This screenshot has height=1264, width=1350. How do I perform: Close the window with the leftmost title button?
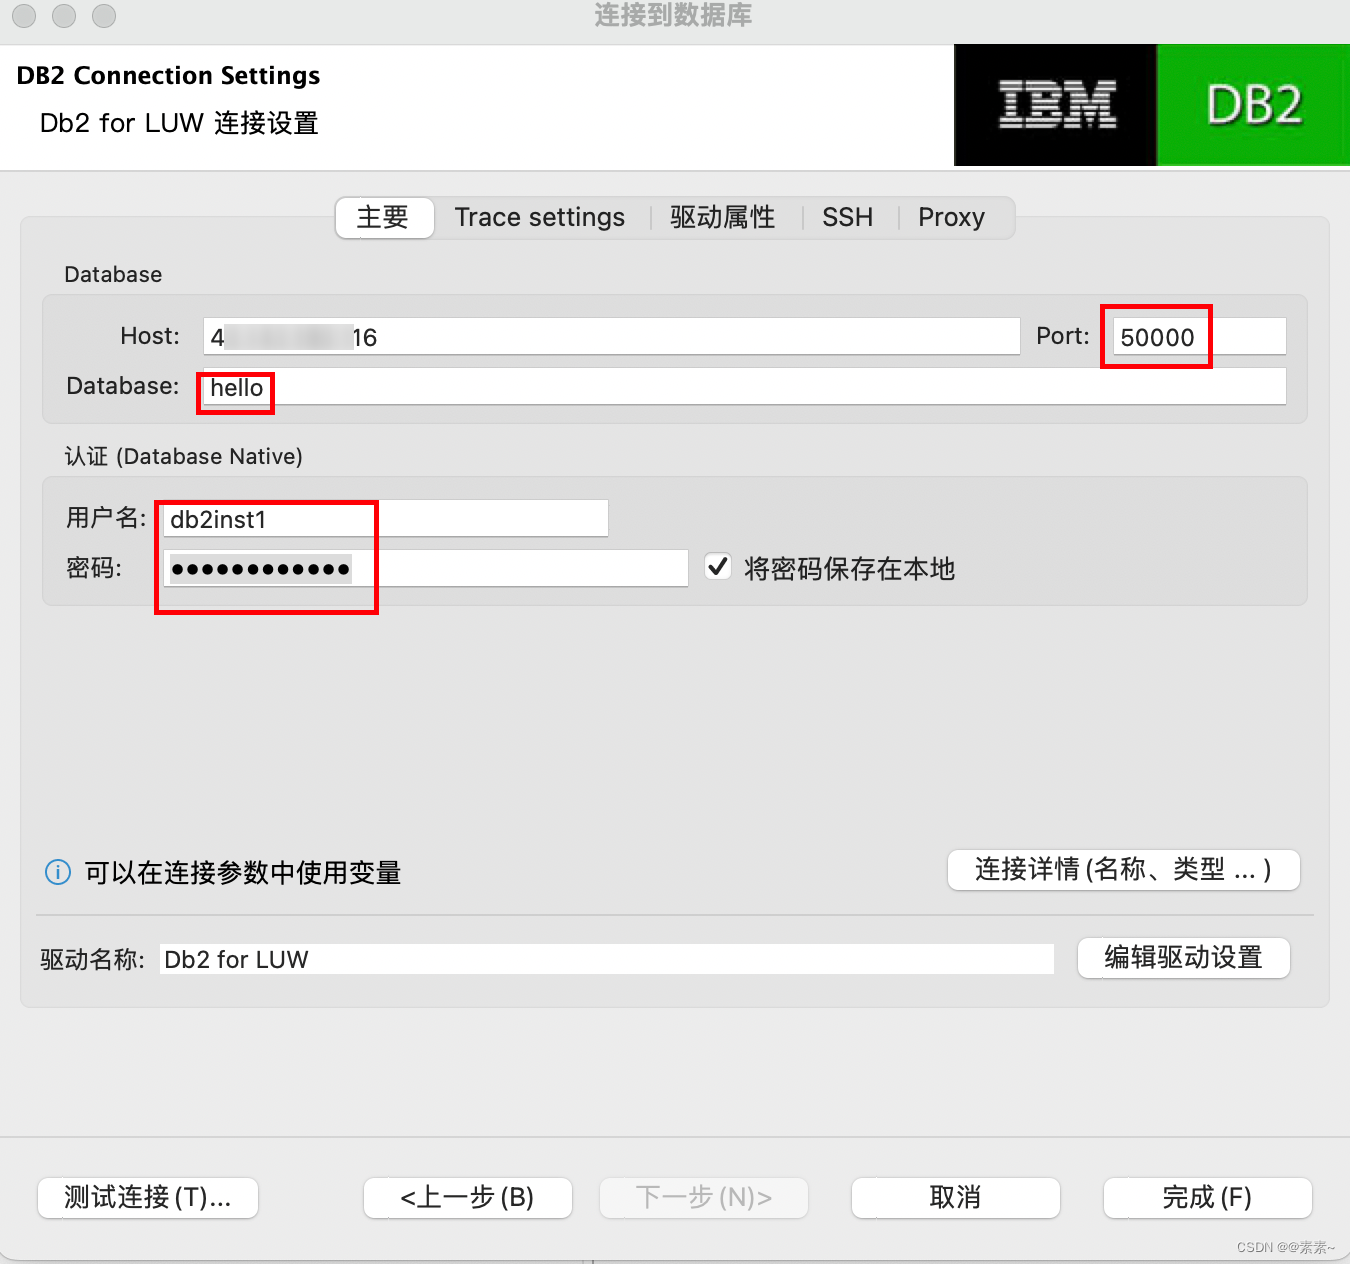pyautogui.click(x=24, y=15)
